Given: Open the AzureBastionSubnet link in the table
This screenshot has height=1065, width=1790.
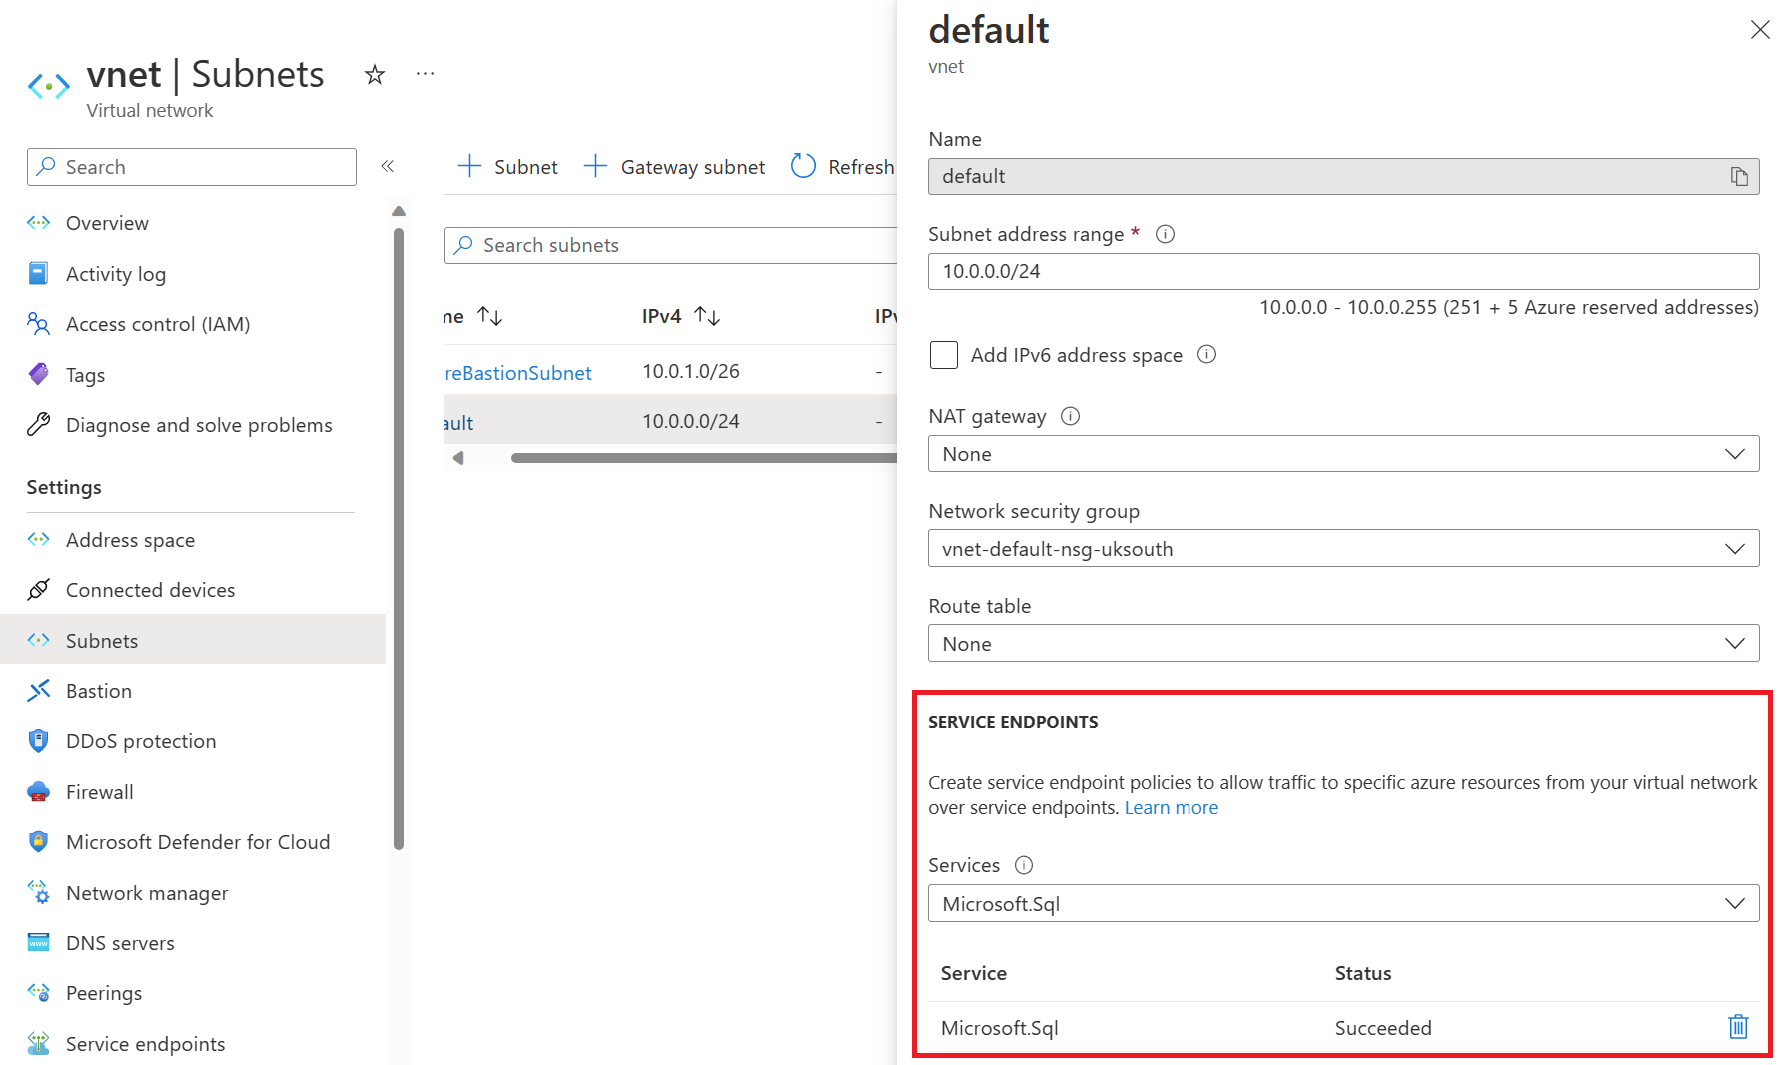Looking at the screenshot, I should coord(518,373).
